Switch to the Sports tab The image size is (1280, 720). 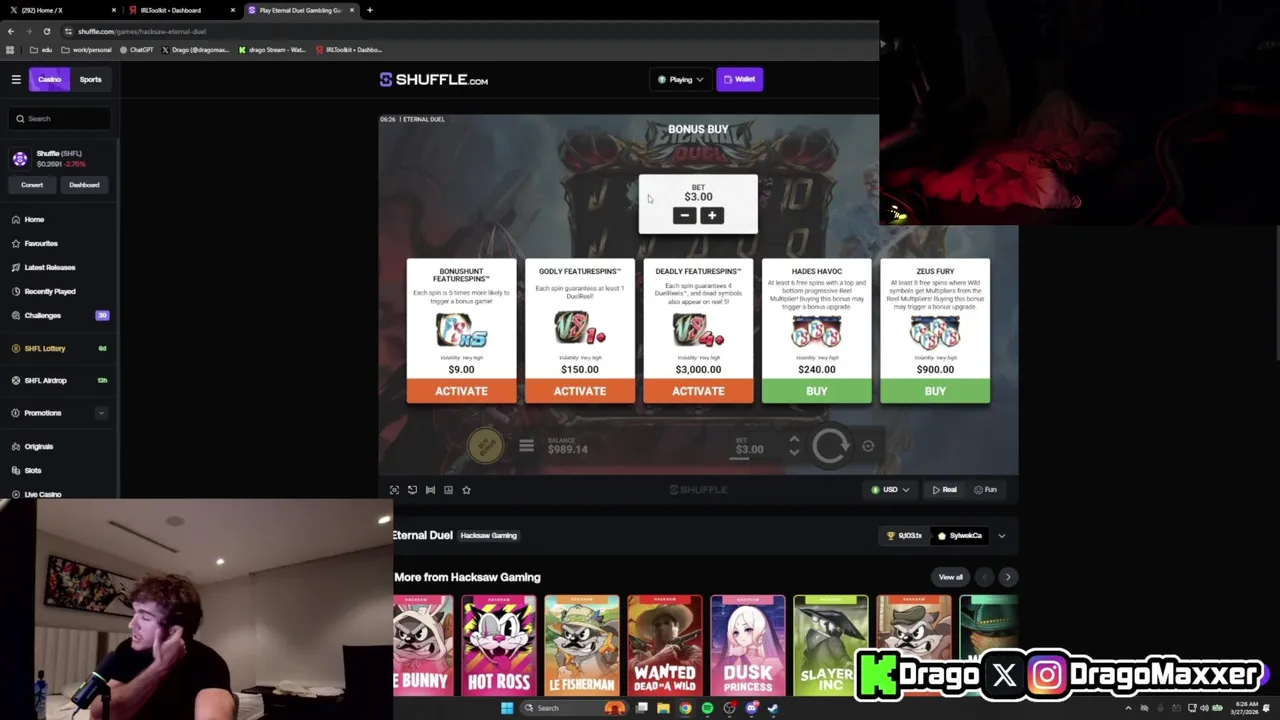tap(90, 79)
